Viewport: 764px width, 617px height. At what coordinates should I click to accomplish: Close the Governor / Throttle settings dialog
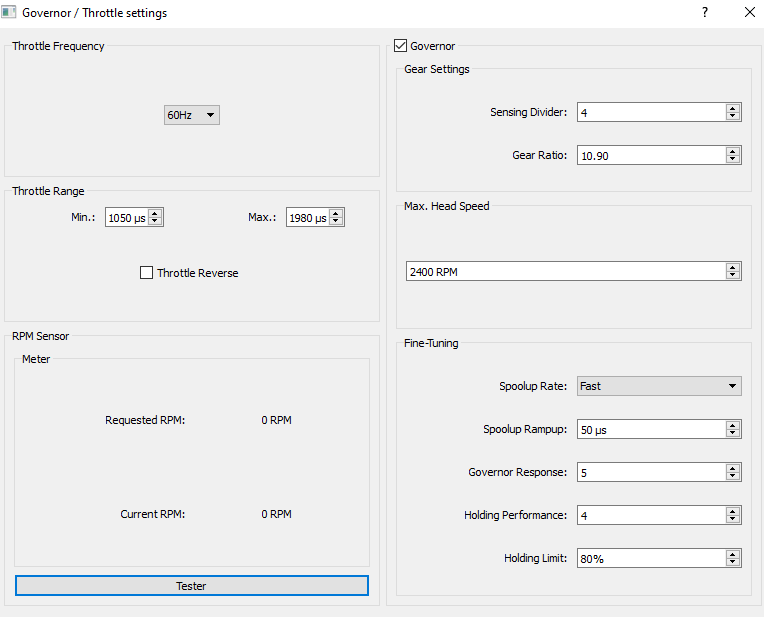(x=749, y=13)
